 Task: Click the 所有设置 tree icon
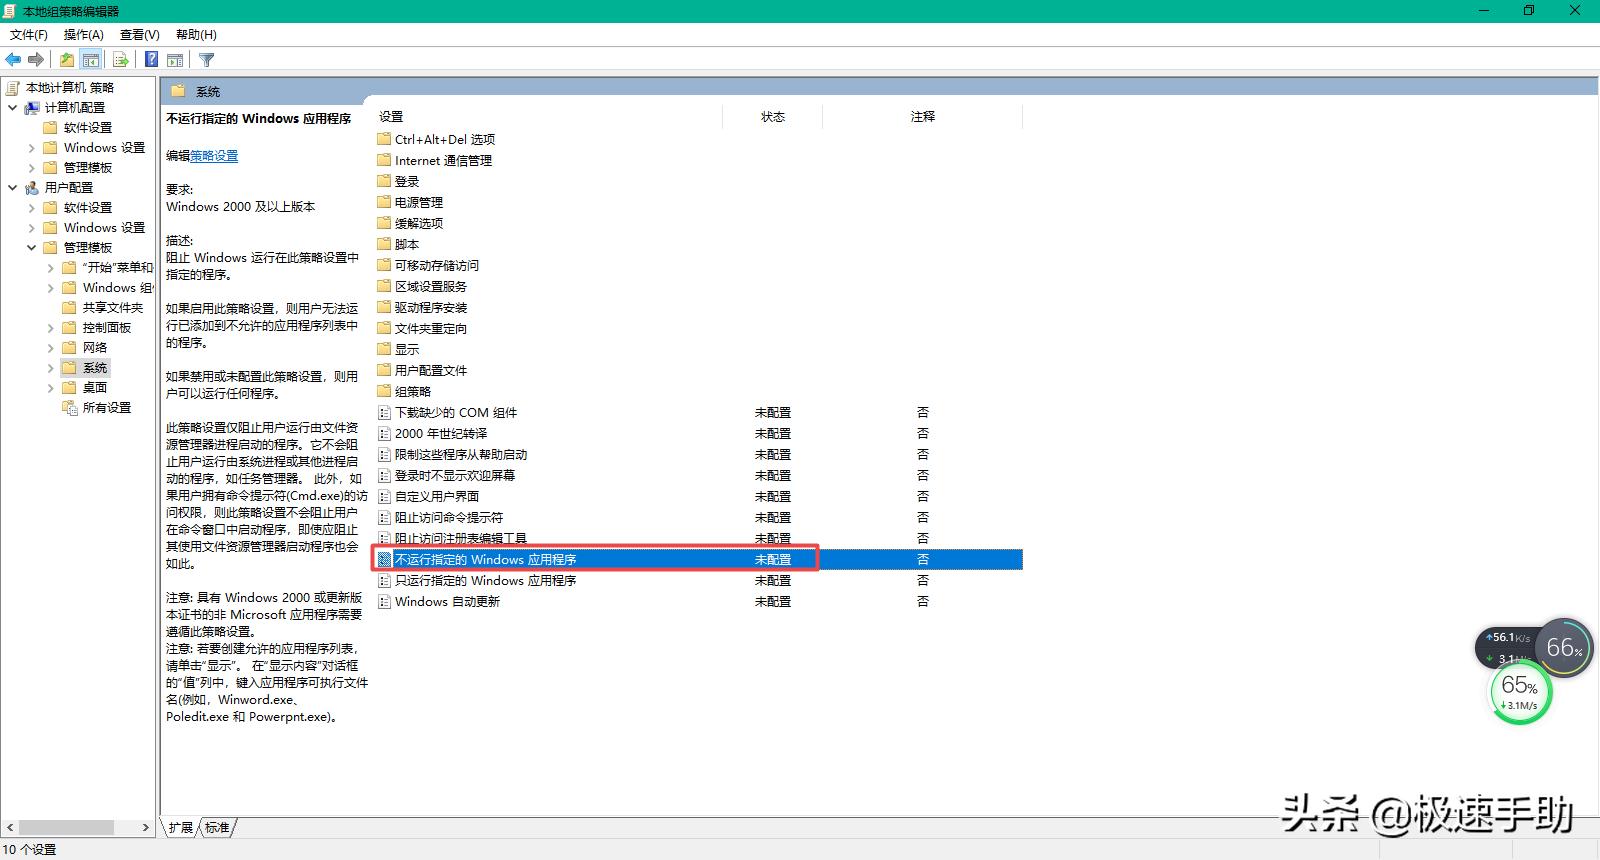click(70, 407)
